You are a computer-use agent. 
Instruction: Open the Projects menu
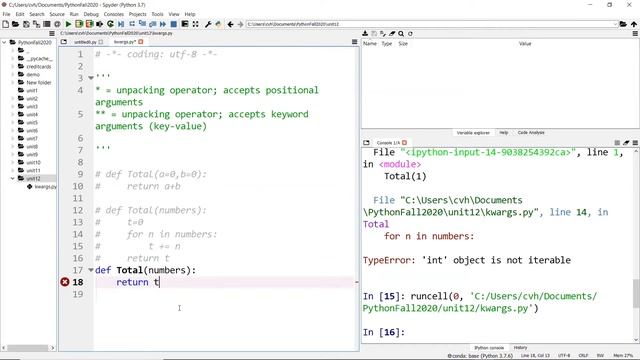(138, 14)
